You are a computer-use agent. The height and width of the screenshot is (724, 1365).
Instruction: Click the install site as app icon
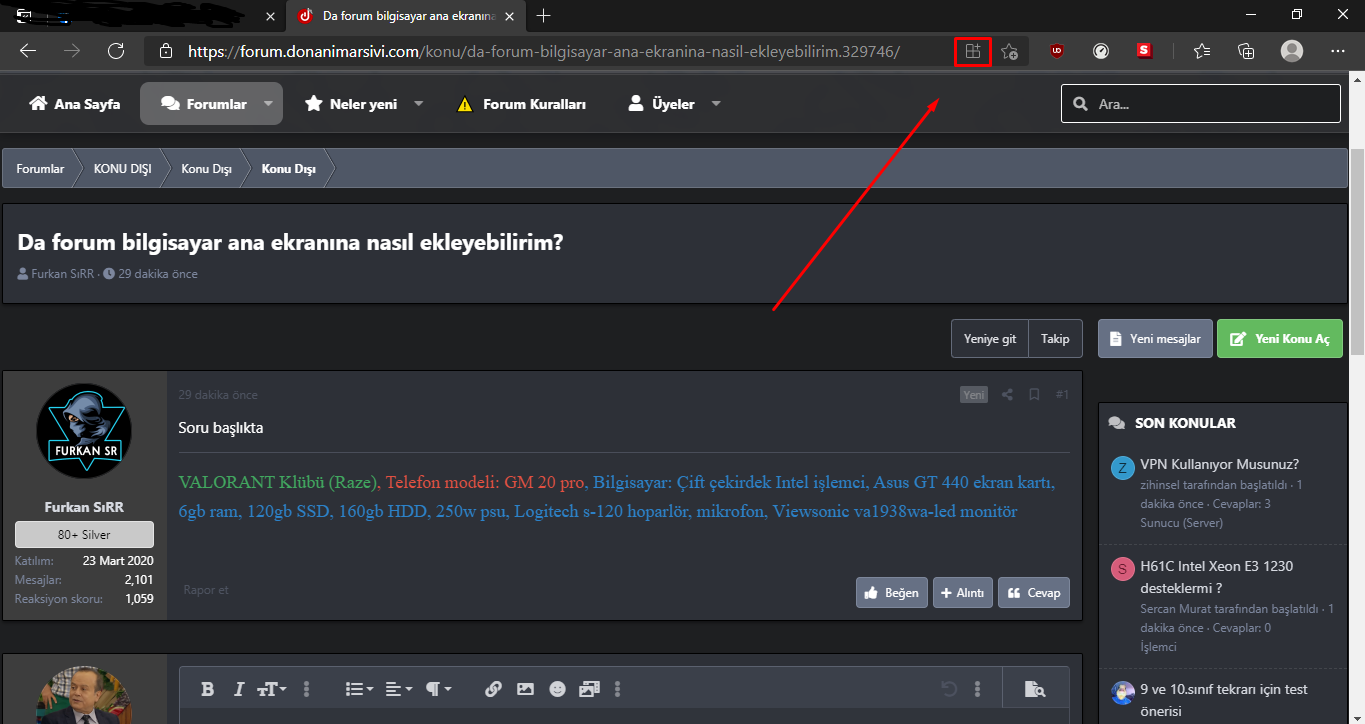tap(972, 51)
